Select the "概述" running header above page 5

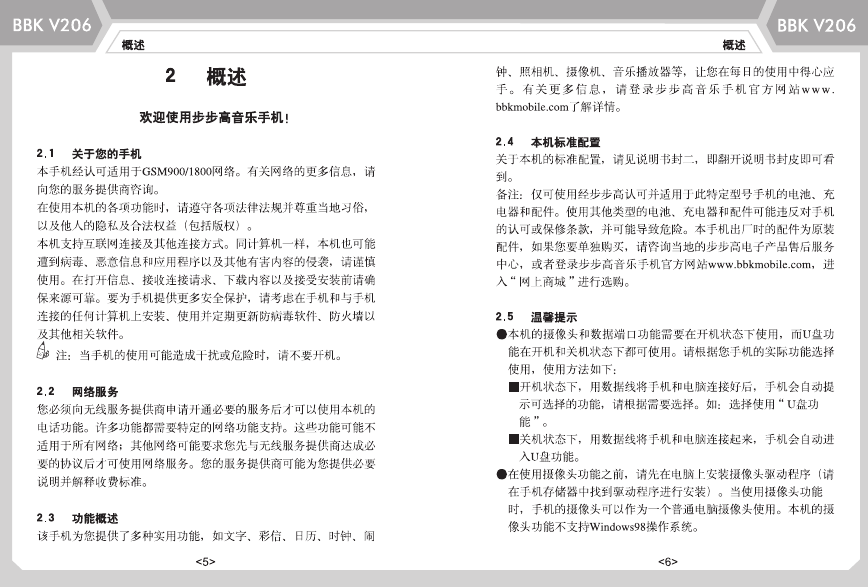tap(133, 45)
